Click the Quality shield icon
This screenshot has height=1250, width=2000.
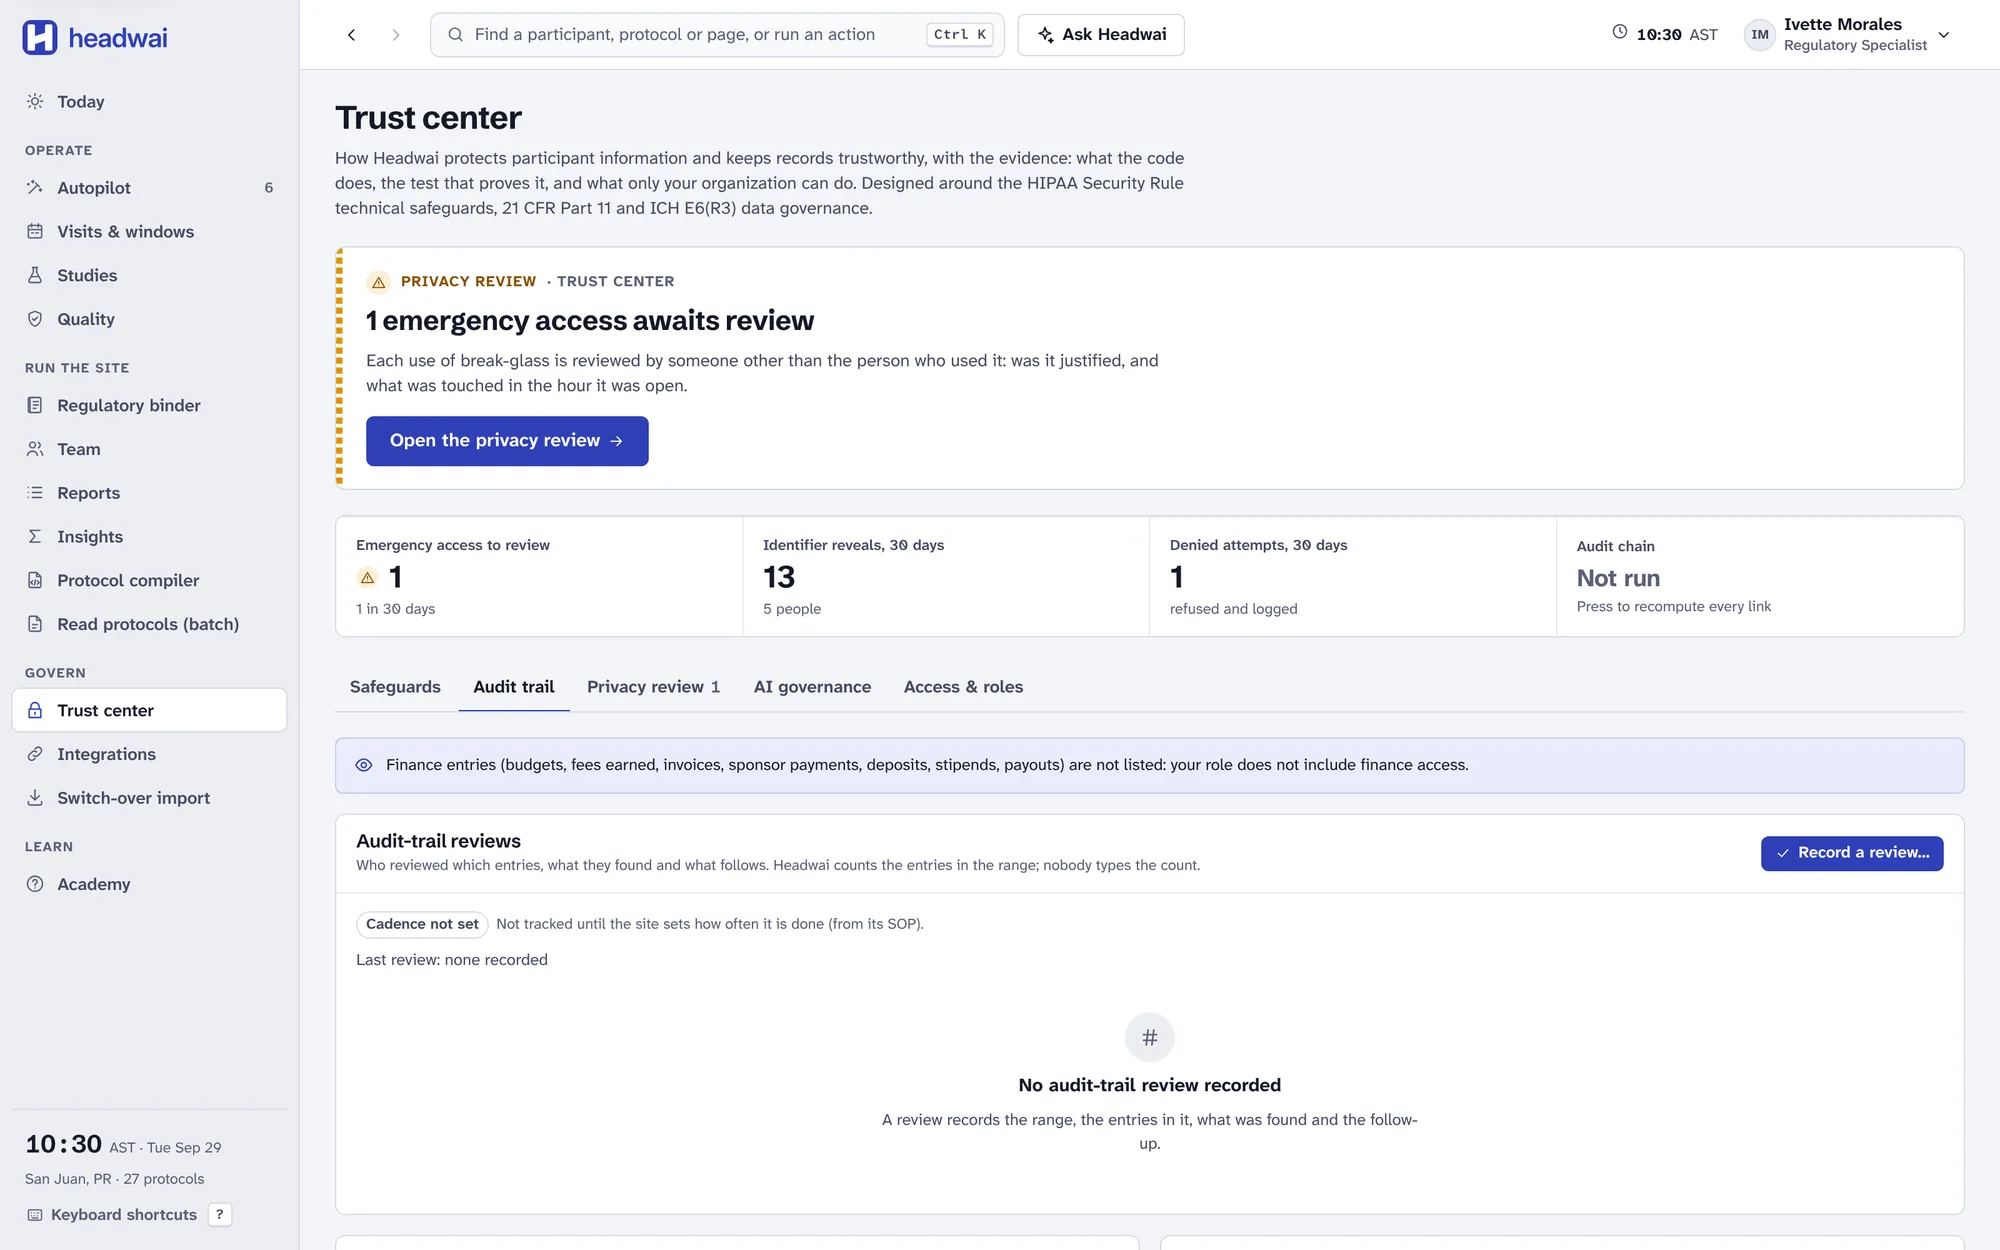coord(35,319)
